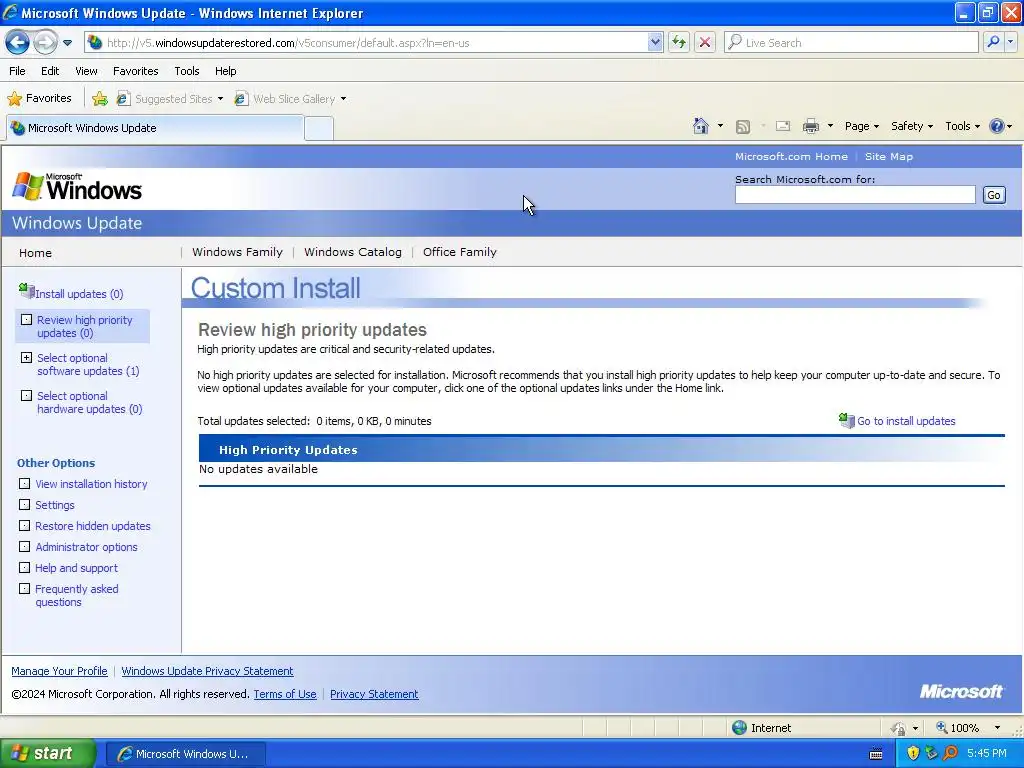Open a new blank tab

point(319,129)
